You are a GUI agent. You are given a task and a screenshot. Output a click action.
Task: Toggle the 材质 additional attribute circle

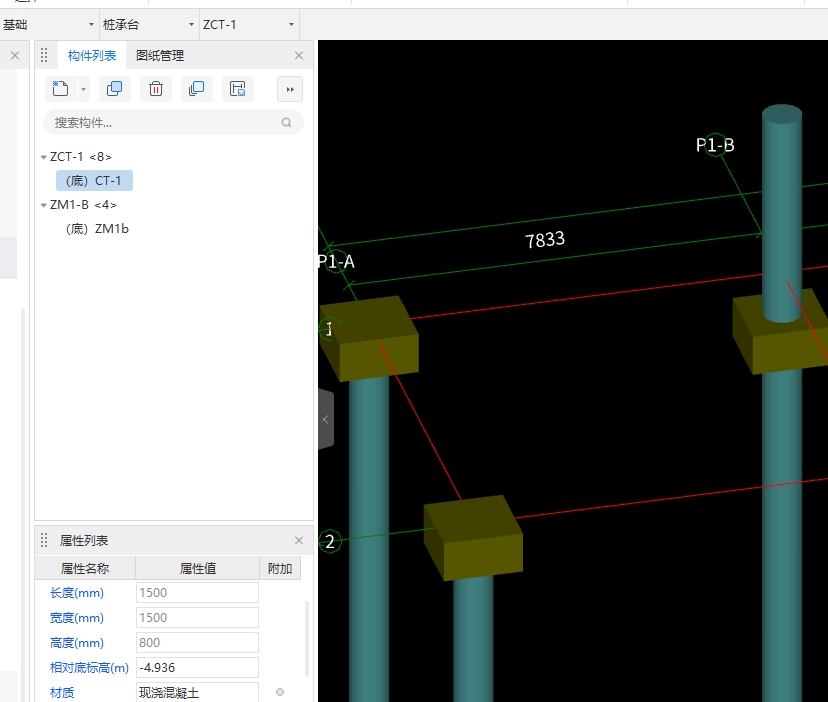280,692
